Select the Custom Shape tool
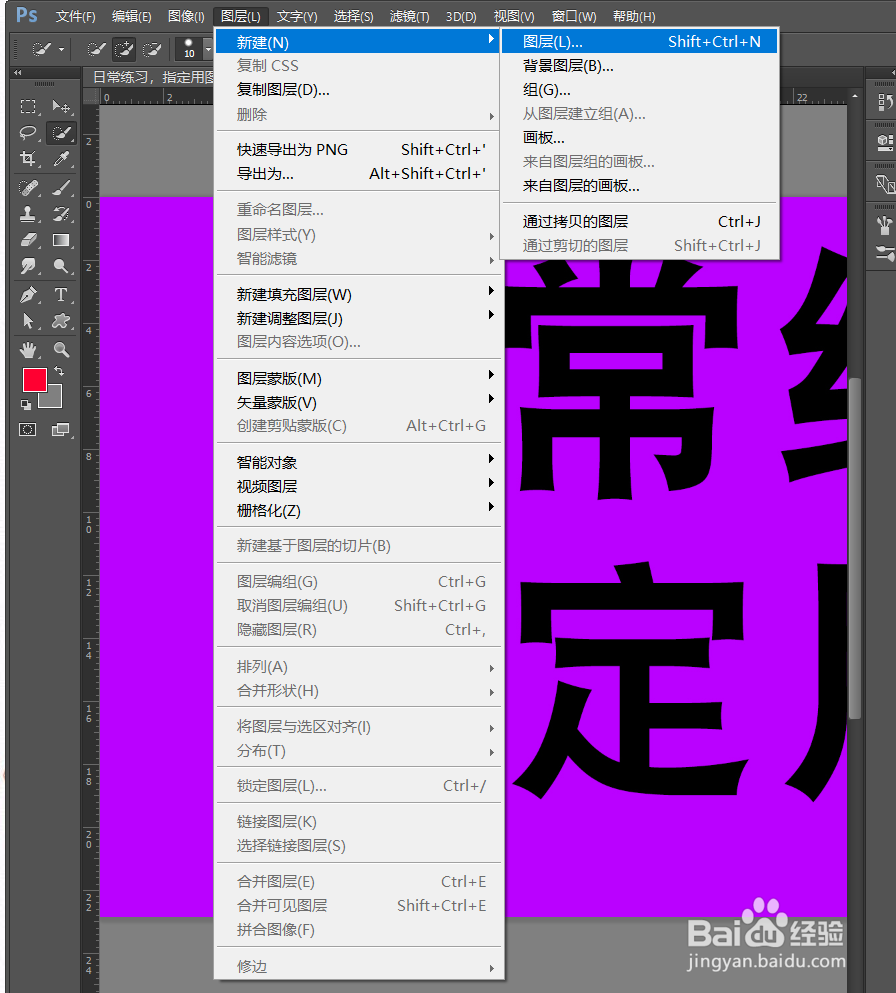 [x=61, y=321]
